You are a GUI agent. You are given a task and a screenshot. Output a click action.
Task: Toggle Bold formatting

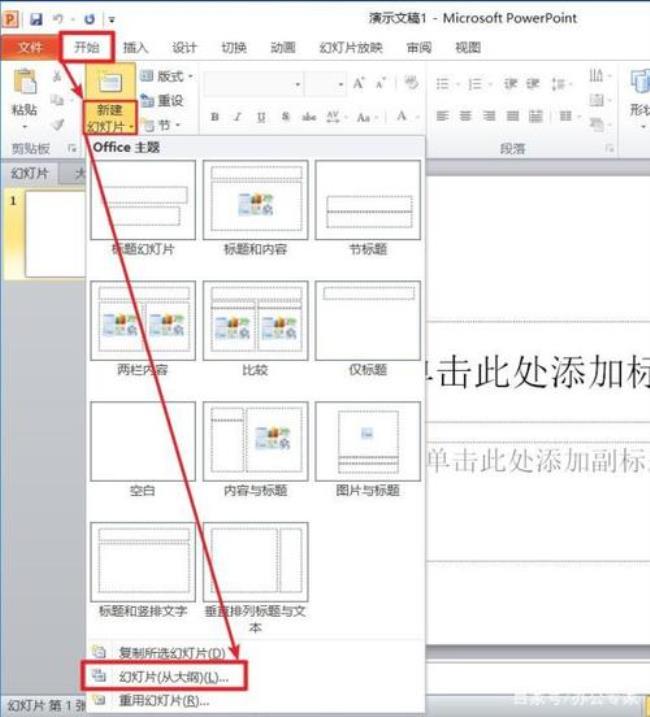tap(215, 117)
